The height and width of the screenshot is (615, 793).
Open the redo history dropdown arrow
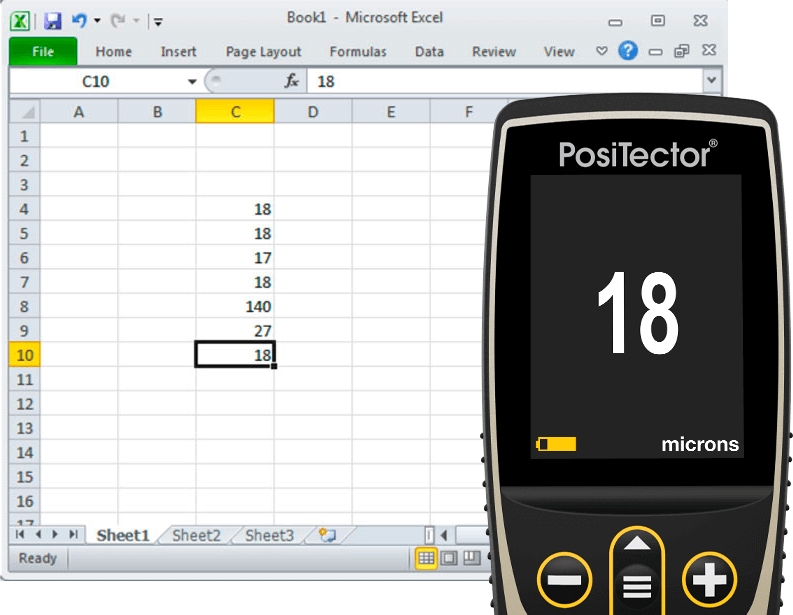tap(136, 21)
